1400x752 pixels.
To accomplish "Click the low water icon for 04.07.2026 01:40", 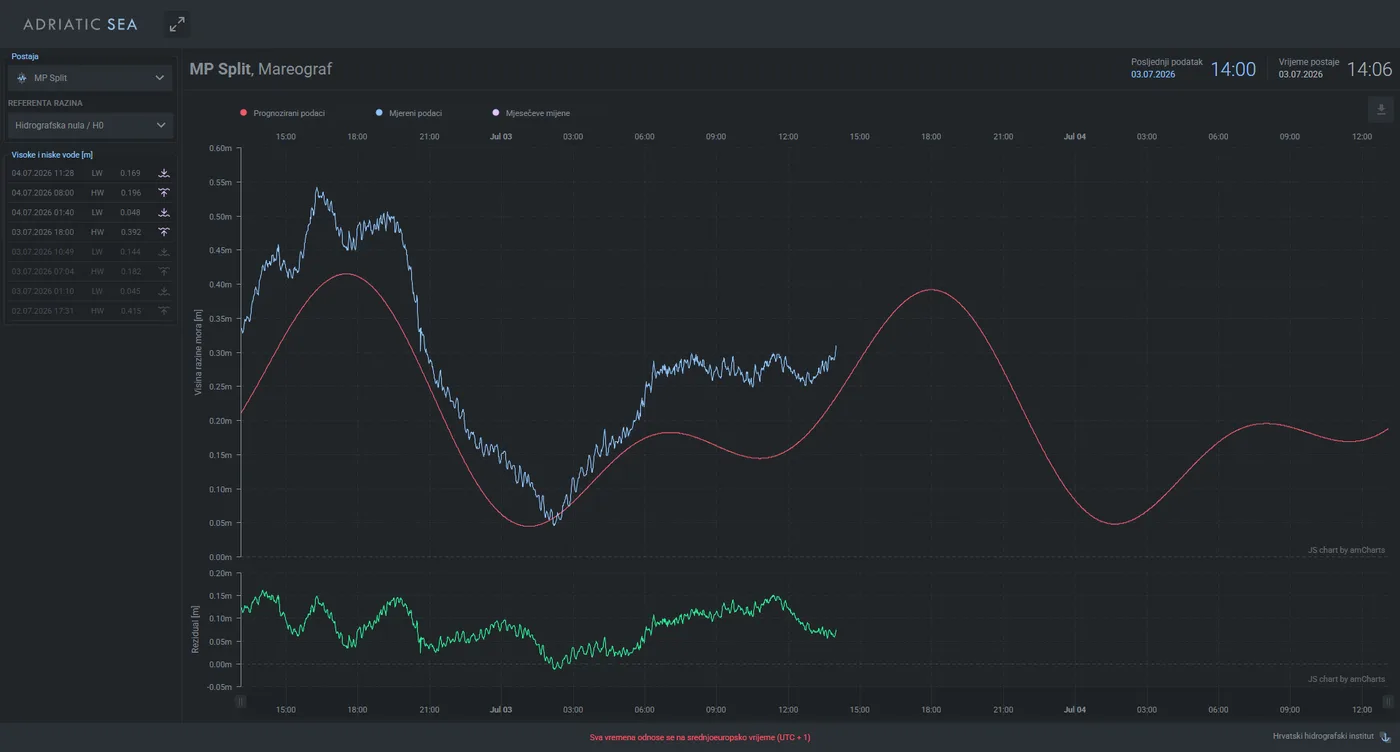I will [x=164, y=213].
